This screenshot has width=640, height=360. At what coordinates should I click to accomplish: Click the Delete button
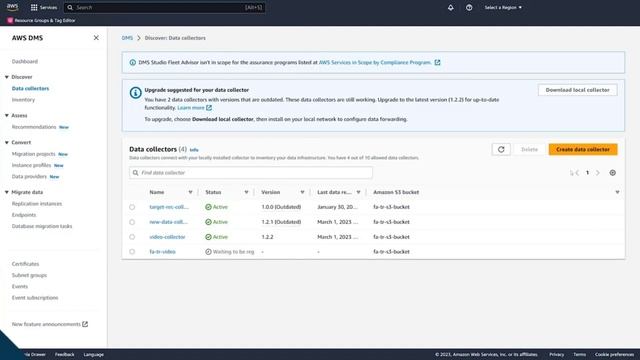tap(529, 149)
